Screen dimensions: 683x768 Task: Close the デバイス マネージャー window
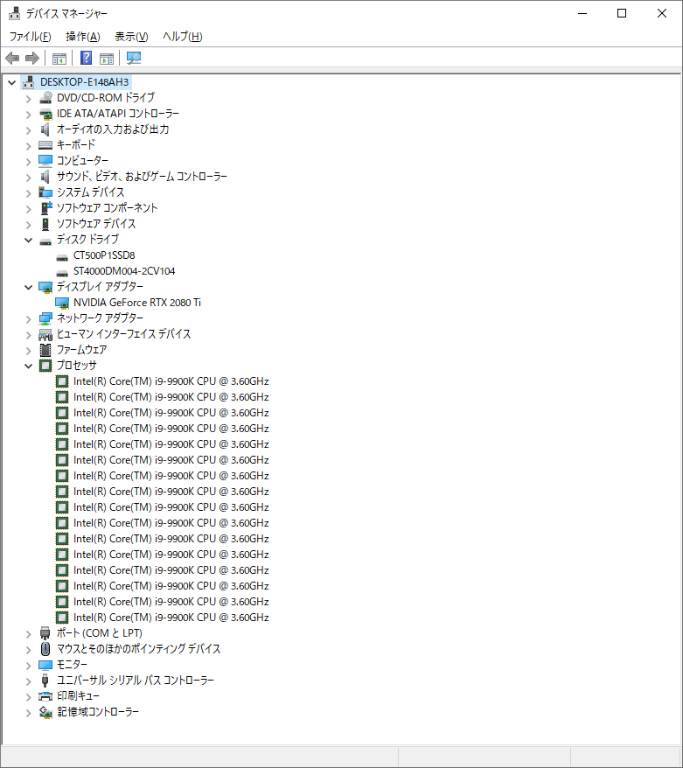pos(662,13)
